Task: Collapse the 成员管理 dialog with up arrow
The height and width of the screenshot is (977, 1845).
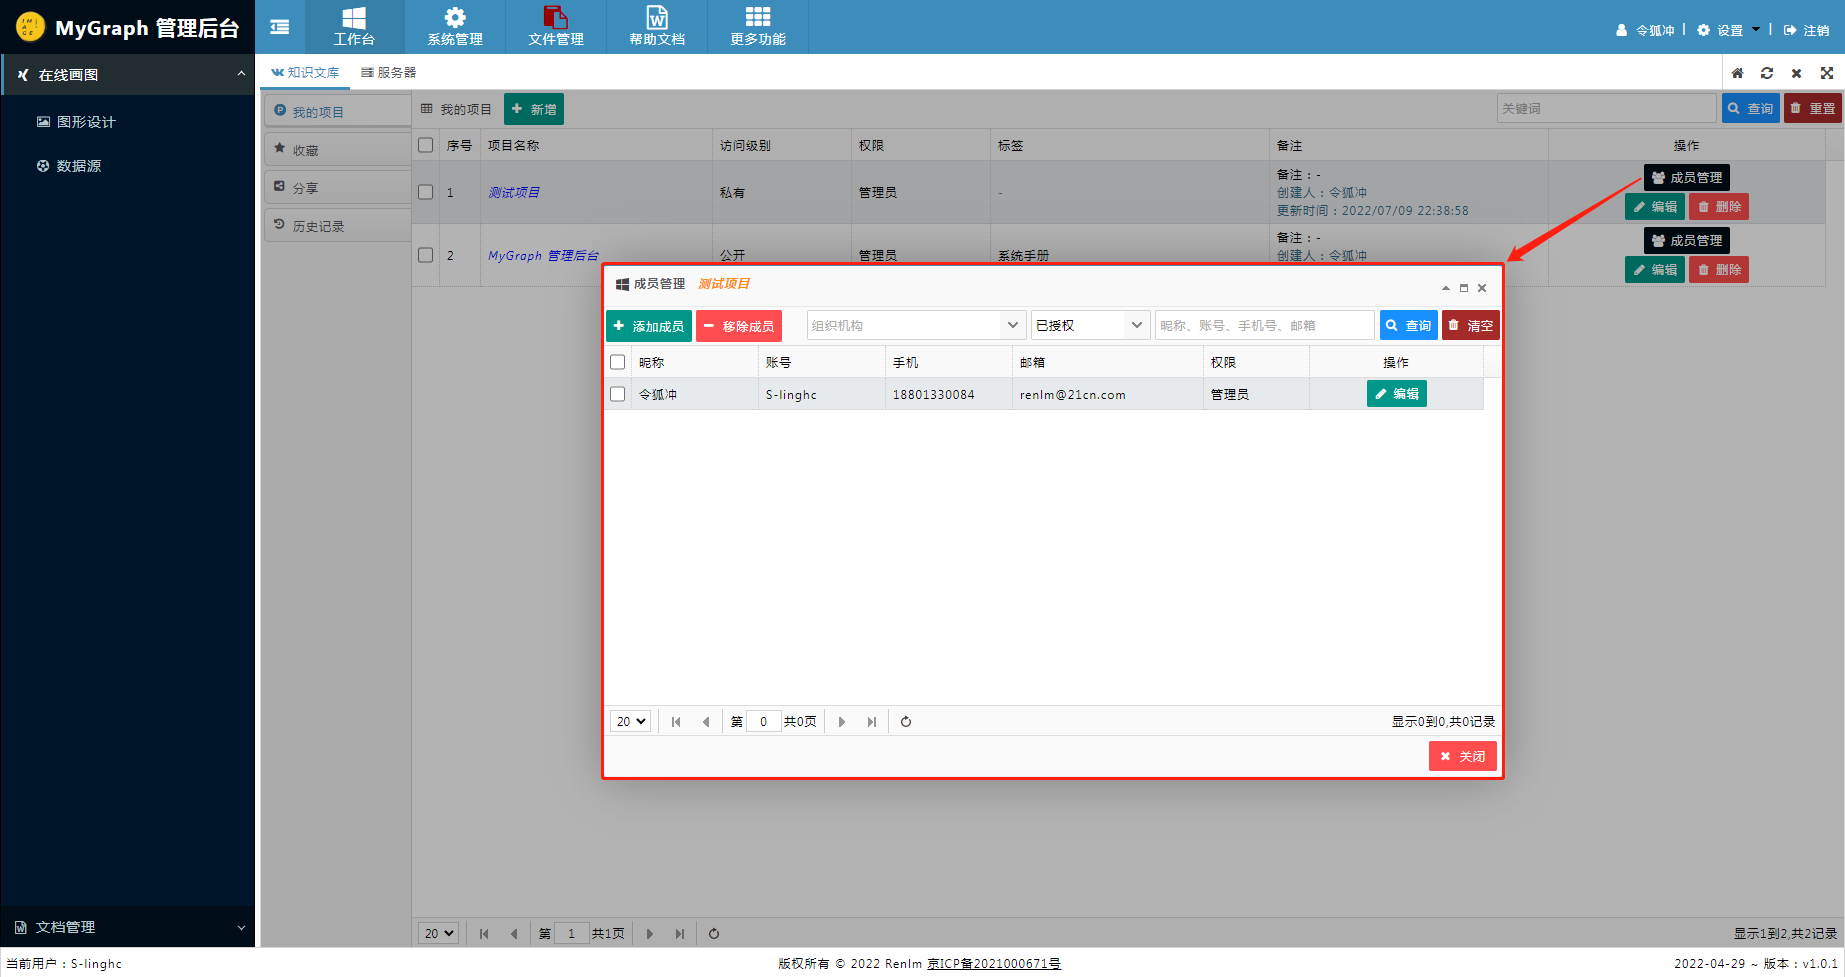Action: coord(1446,288)
